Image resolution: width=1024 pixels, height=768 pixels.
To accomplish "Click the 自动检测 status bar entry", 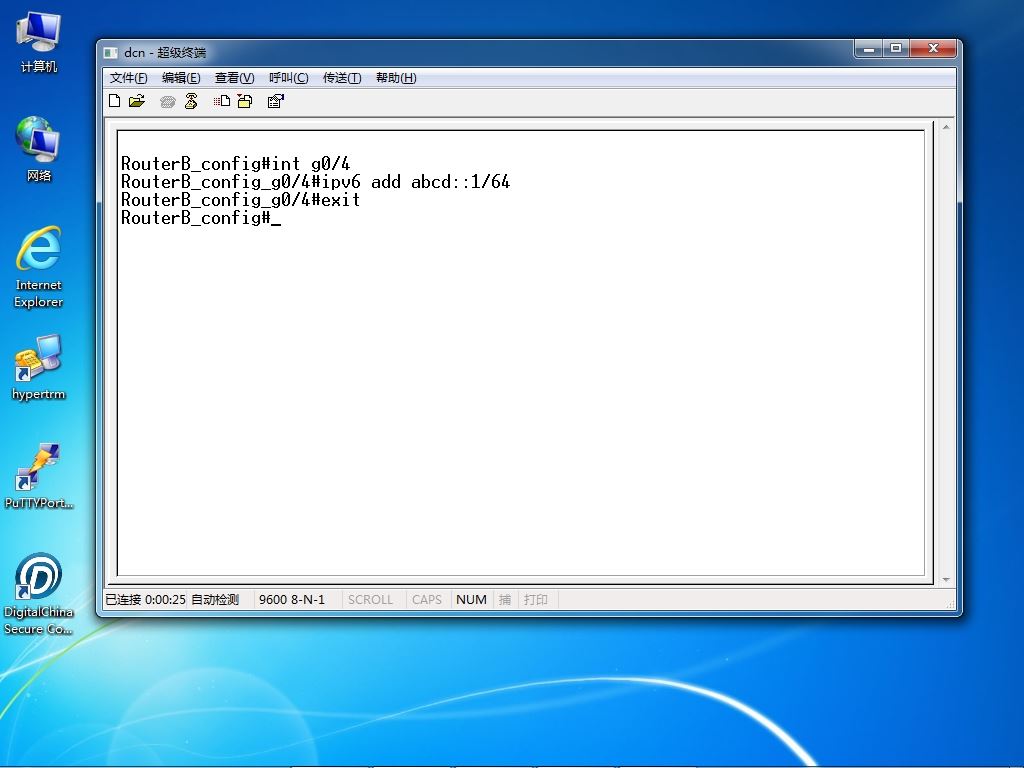I will 216,600.
